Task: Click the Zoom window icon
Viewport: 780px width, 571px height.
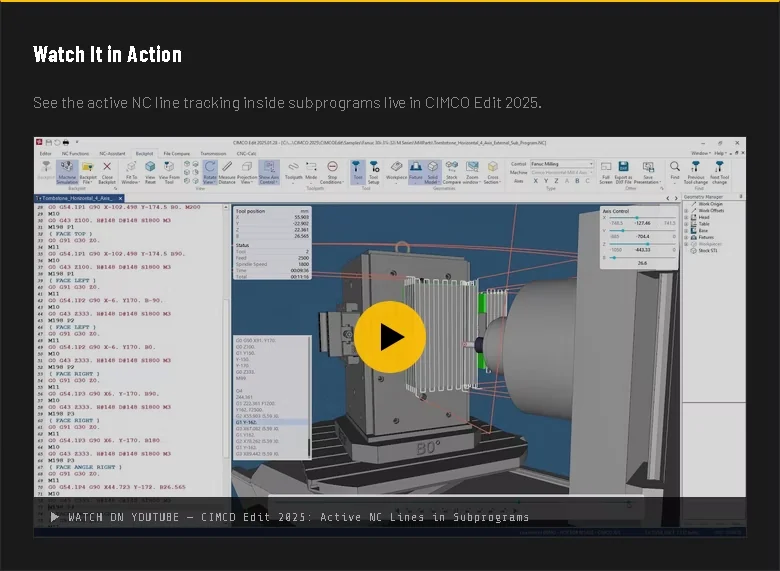Action: pyautogui.click(x=472, y=172)
